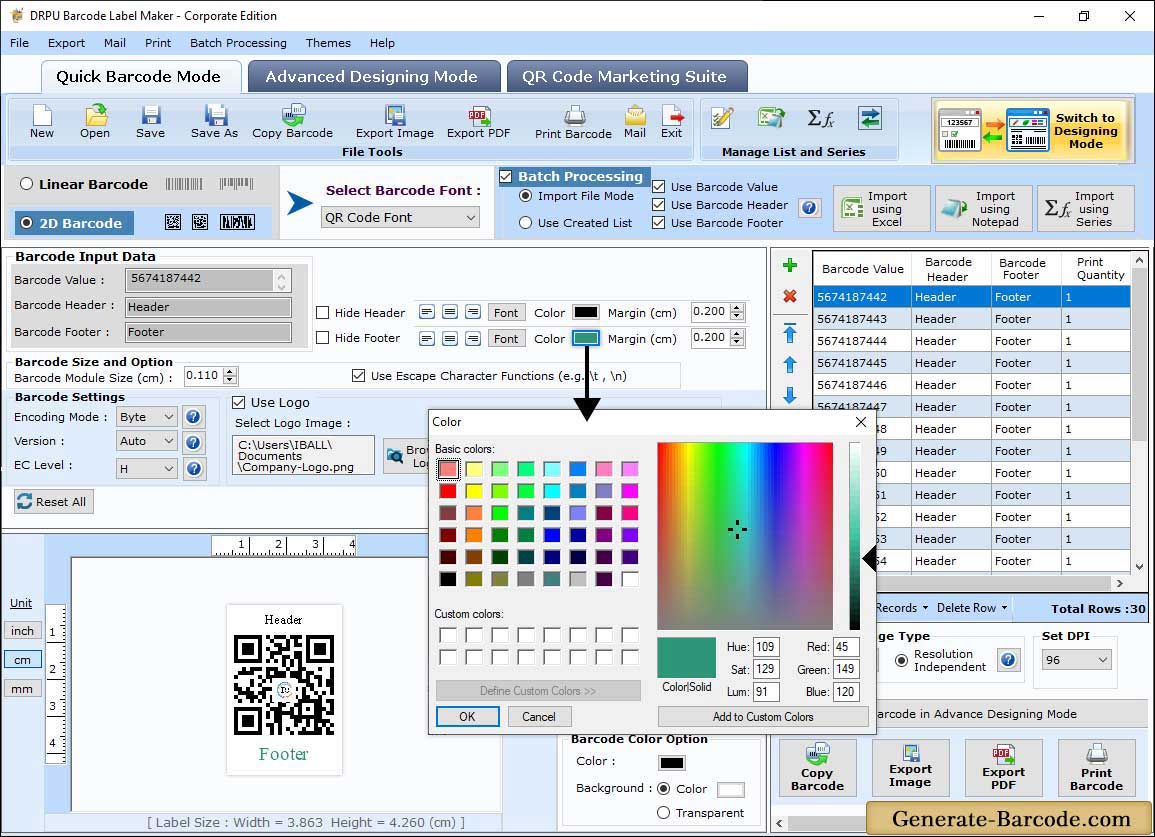The width and height of the screenshot is (1155, 837).
Task: Click the Hue value field
Action: (766, 647)
